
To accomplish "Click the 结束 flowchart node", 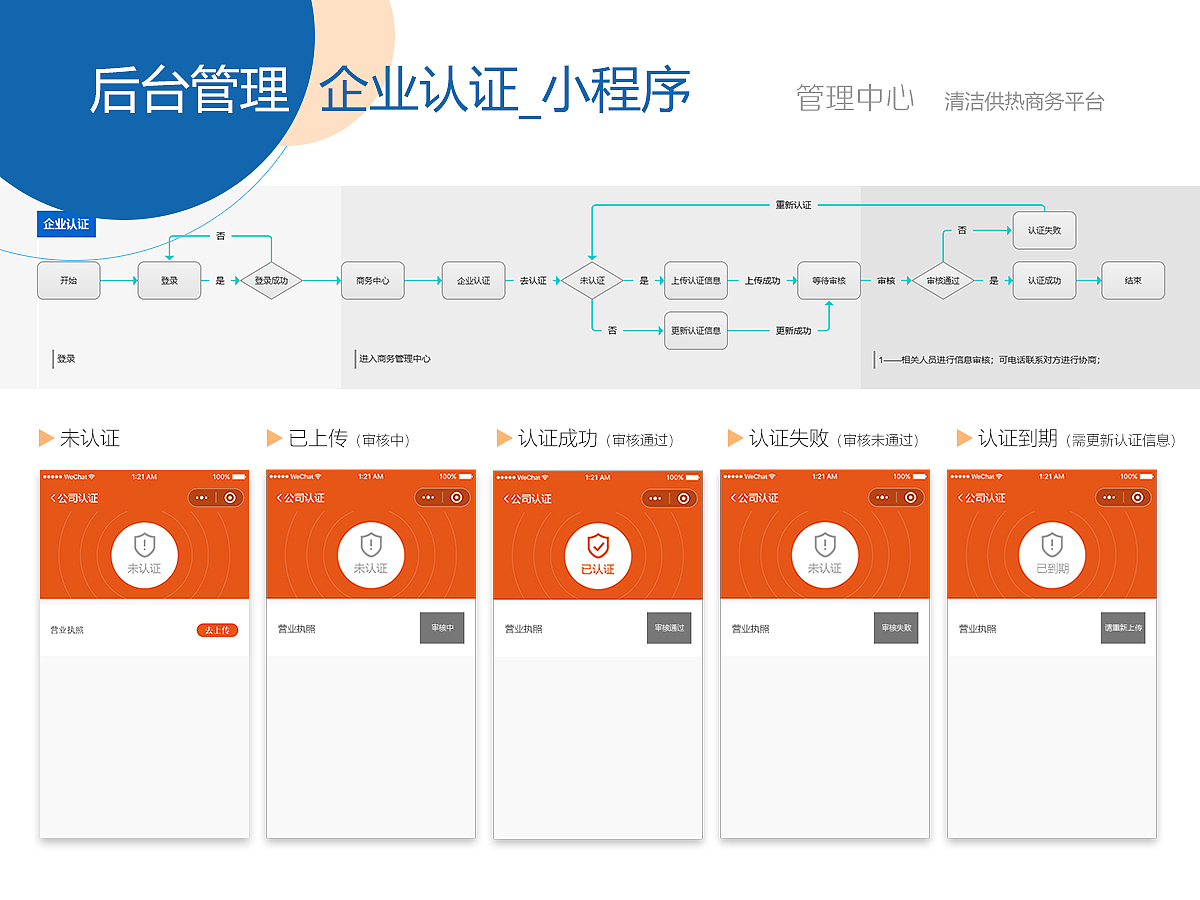I will [1133, 281].
